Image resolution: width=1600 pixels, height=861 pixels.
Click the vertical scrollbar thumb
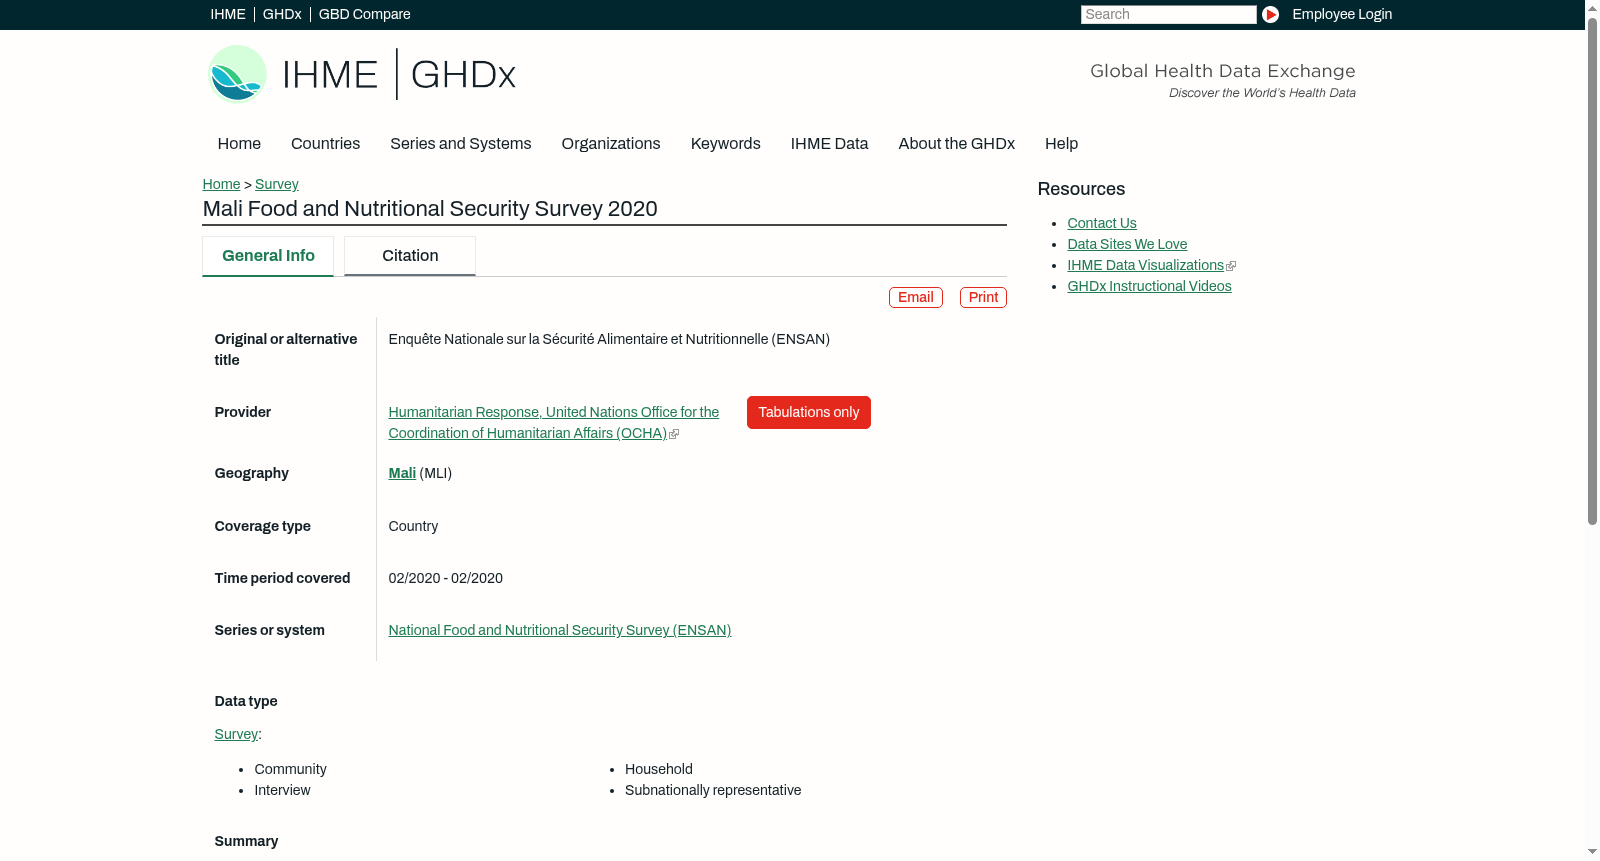1592,270
